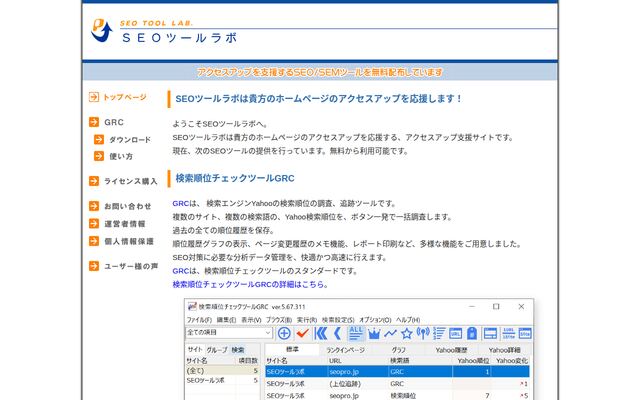640x400 pixels.
Task: Click the (全て) row in site list
Action: point(222,371)
